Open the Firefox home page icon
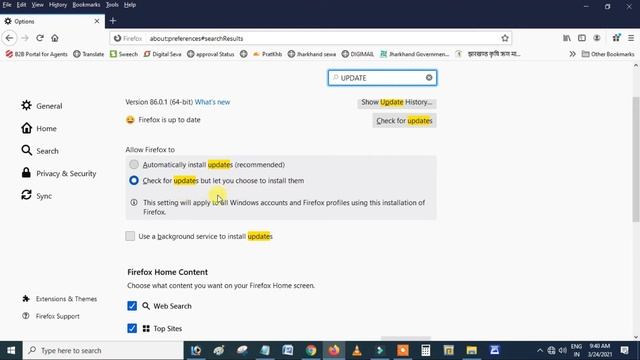Viewport: 640px width, 360px height. point(55,38)
